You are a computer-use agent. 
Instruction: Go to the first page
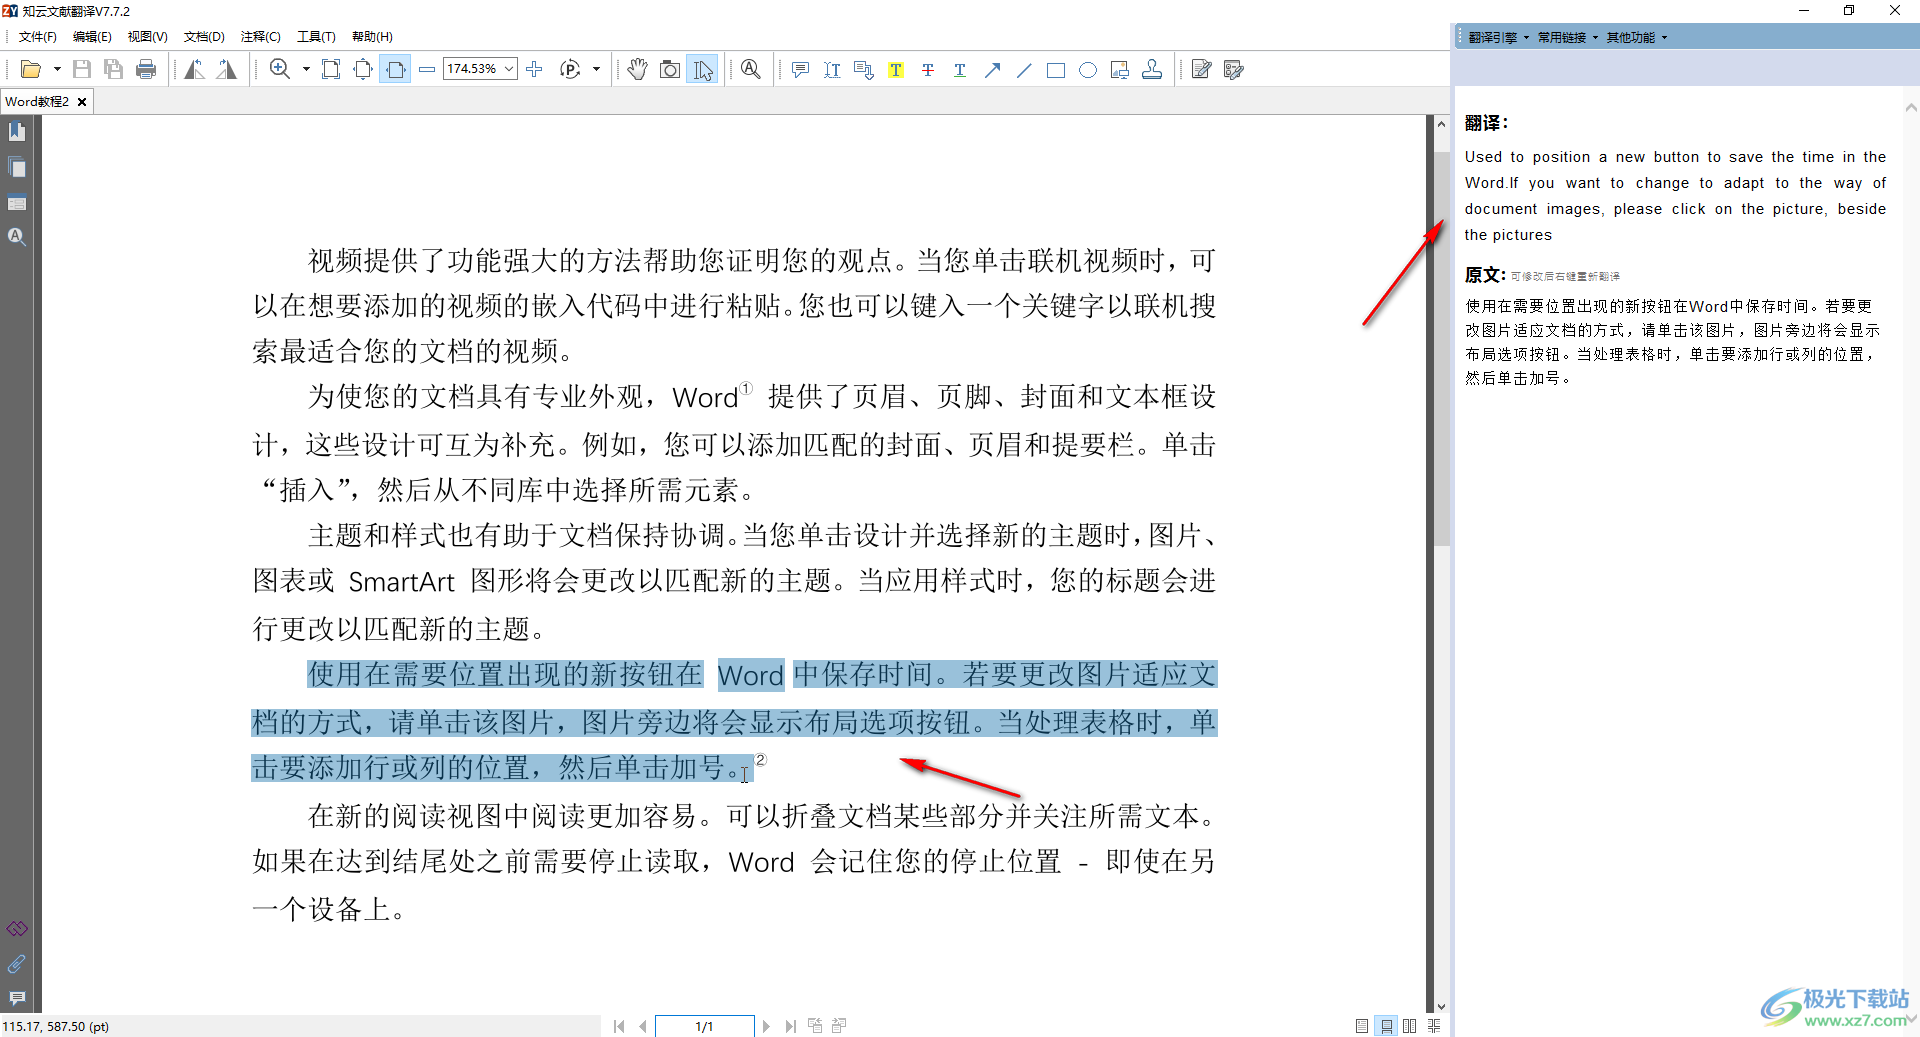pos(619,1026)
